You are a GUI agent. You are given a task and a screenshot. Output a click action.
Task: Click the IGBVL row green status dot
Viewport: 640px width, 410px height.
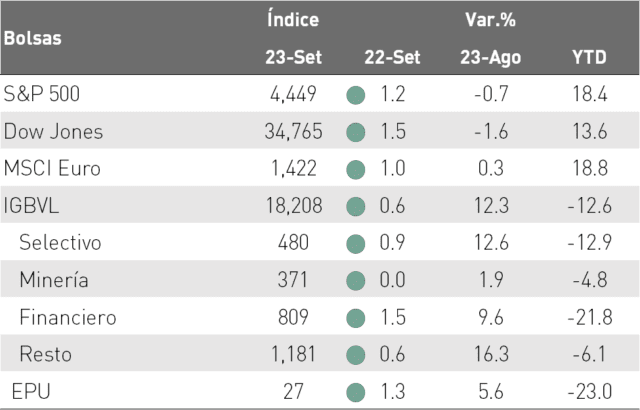356,206
